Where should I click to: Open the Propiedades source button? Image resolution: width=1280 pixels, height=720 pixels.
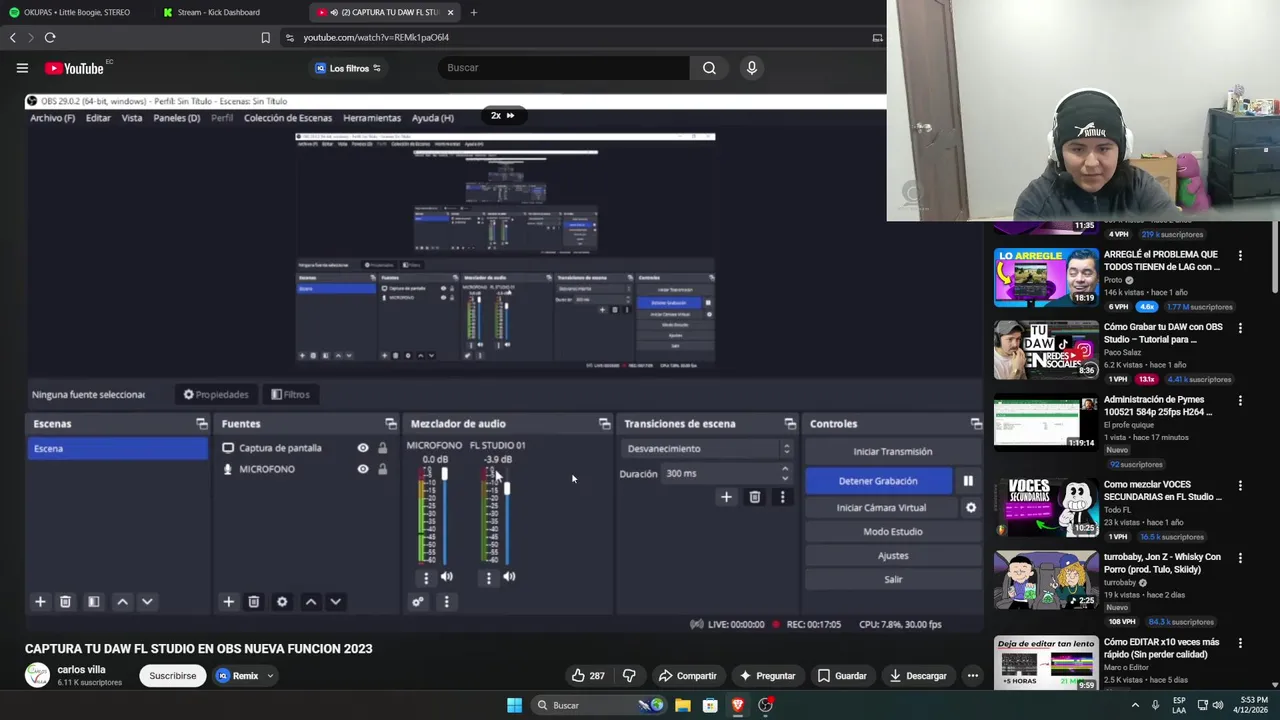point(215,394)
